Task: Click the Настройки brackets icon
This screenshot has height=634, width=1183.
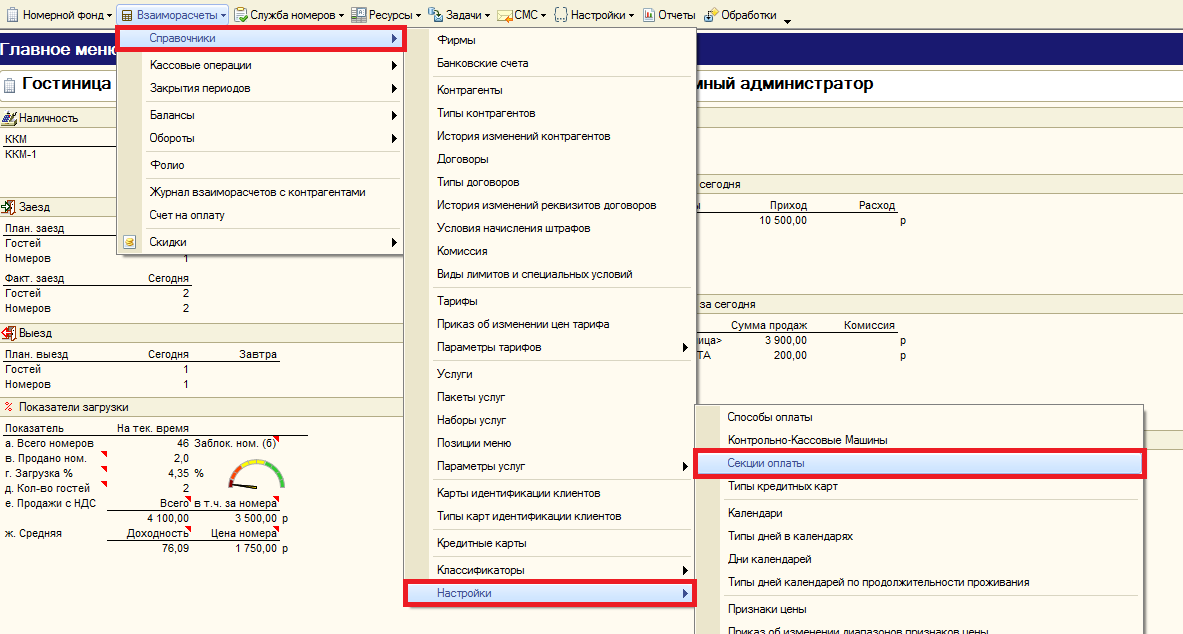Action: click(561, 15)
